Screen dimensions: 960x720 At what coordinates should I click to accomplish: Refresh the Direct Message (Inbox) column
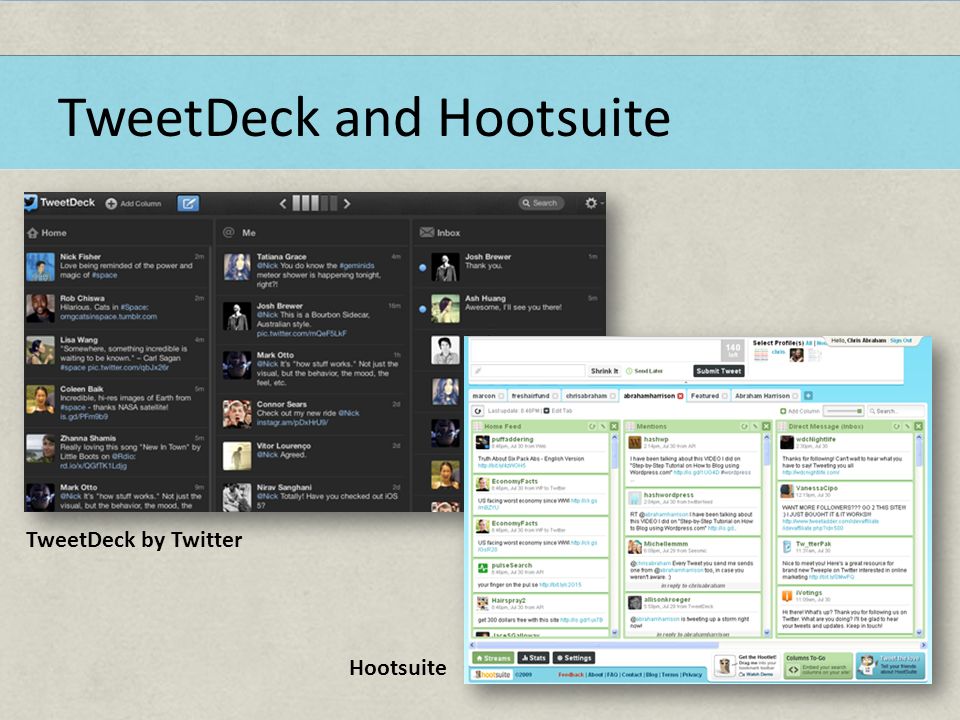[x=896, y=426]
